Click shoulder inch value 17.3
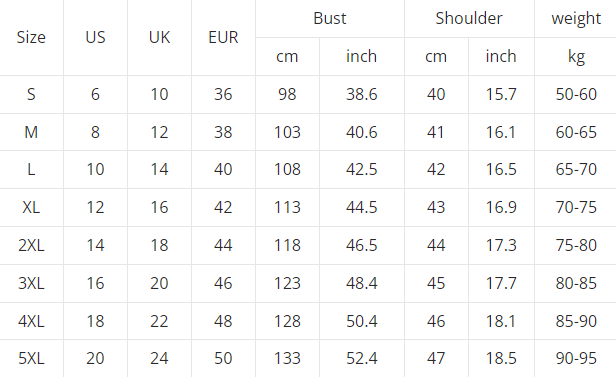The image size is (616, 377). [x=501, y=245]
